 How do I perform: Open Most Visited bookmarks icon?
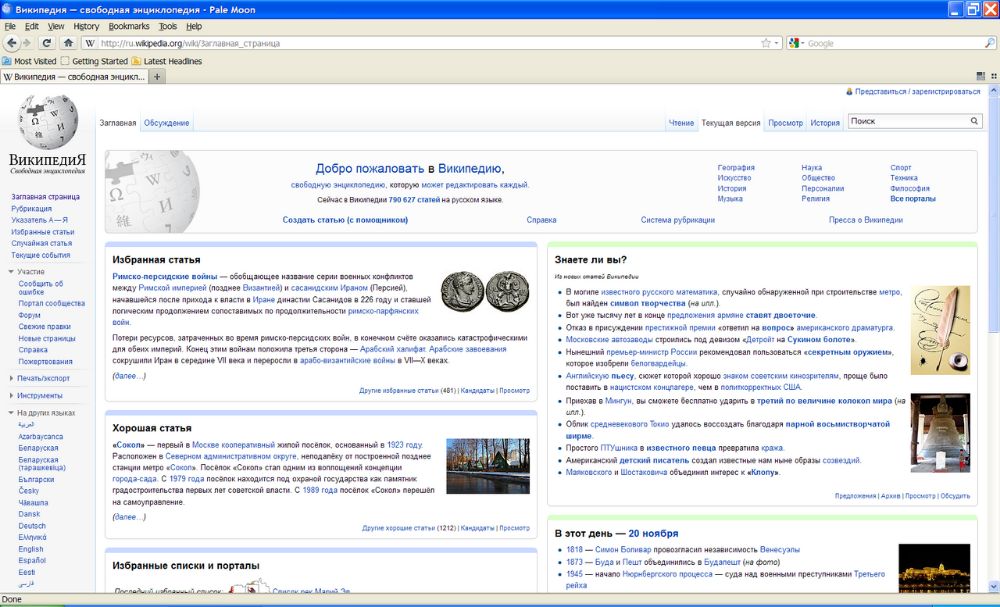click(6, 61)
